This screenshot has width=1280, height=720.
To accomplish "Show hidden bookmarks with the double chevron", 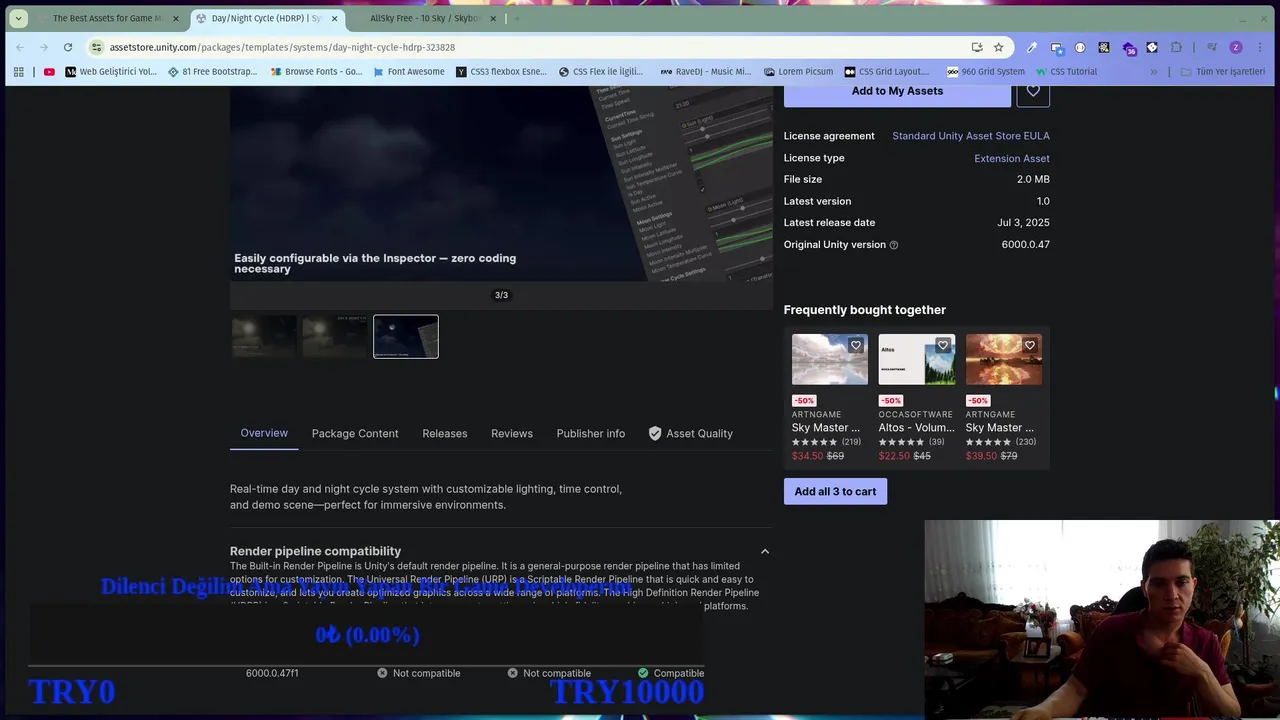I will [1154, 72].
